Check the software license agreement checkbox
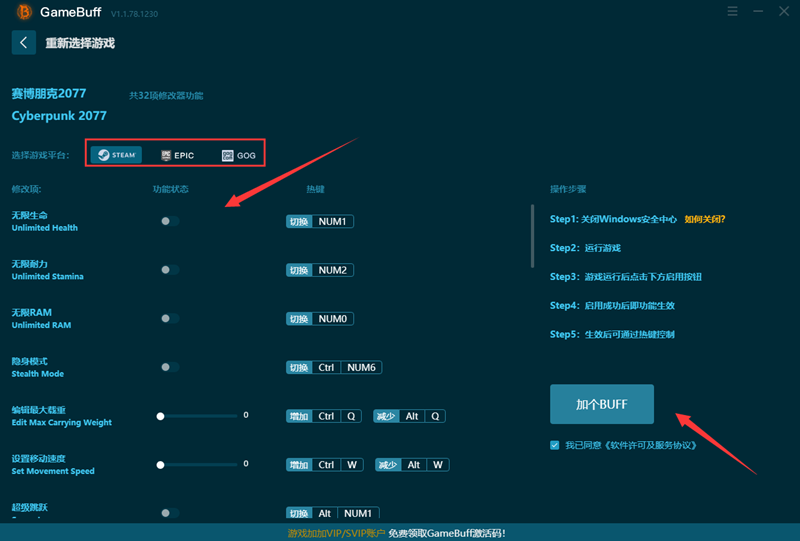This screenshot has width=800, height=541. pyautogui.click(x=555, y=445)
